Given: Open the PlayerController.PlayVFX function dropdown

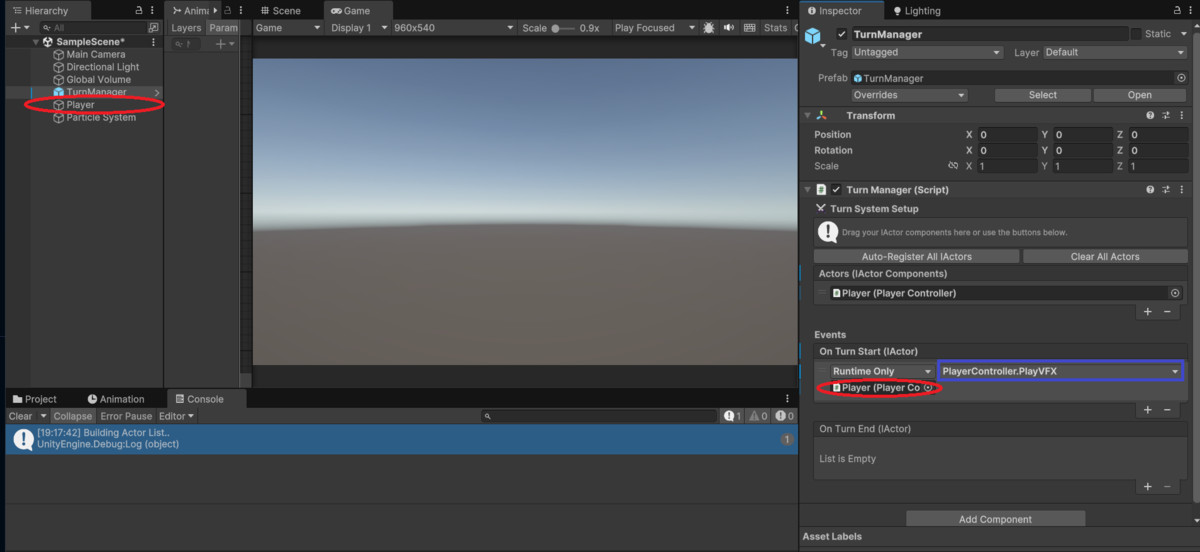Looking at the screenshot, I should click(x=1060, y=371).
